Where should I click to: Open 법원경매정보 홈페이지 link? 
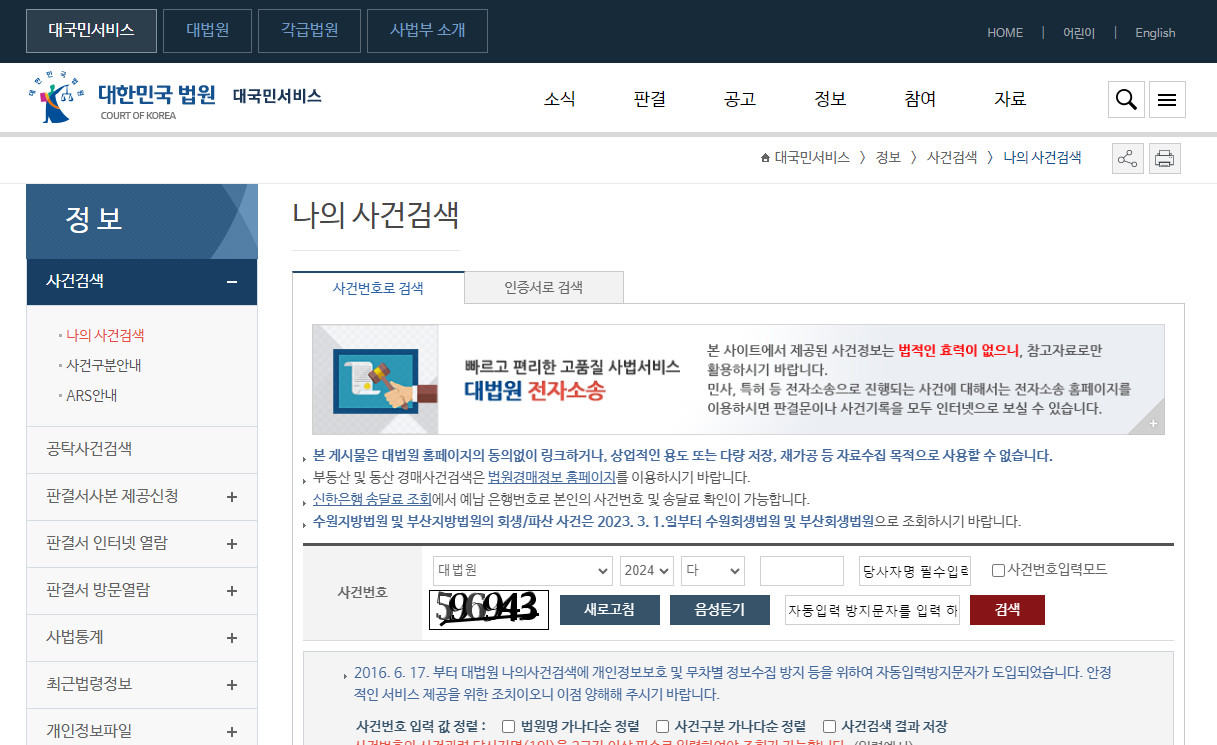tap(551, 477)
